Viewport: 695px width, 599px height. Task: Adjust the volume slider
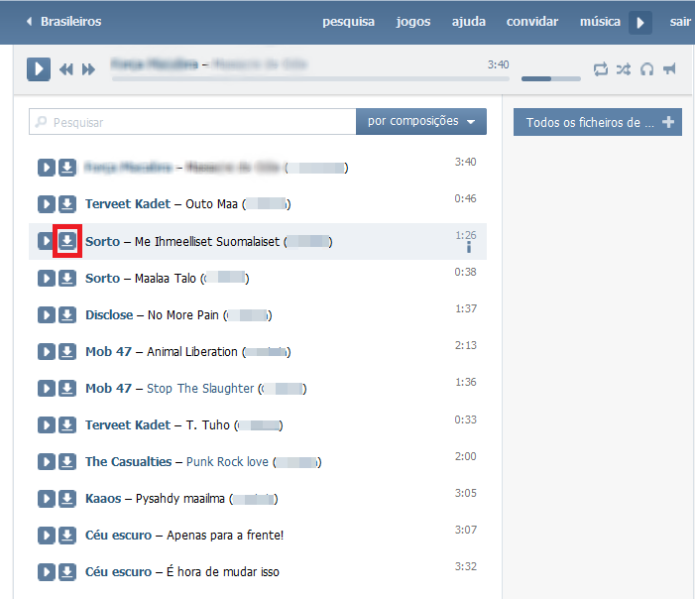click(551, 78)
